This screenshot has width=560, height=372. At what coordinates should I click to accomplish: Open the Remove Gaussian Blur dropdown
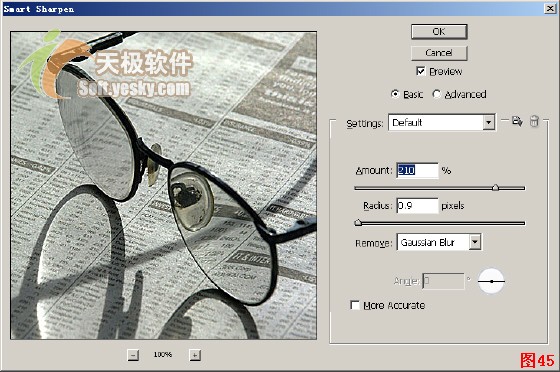[439, 242]
